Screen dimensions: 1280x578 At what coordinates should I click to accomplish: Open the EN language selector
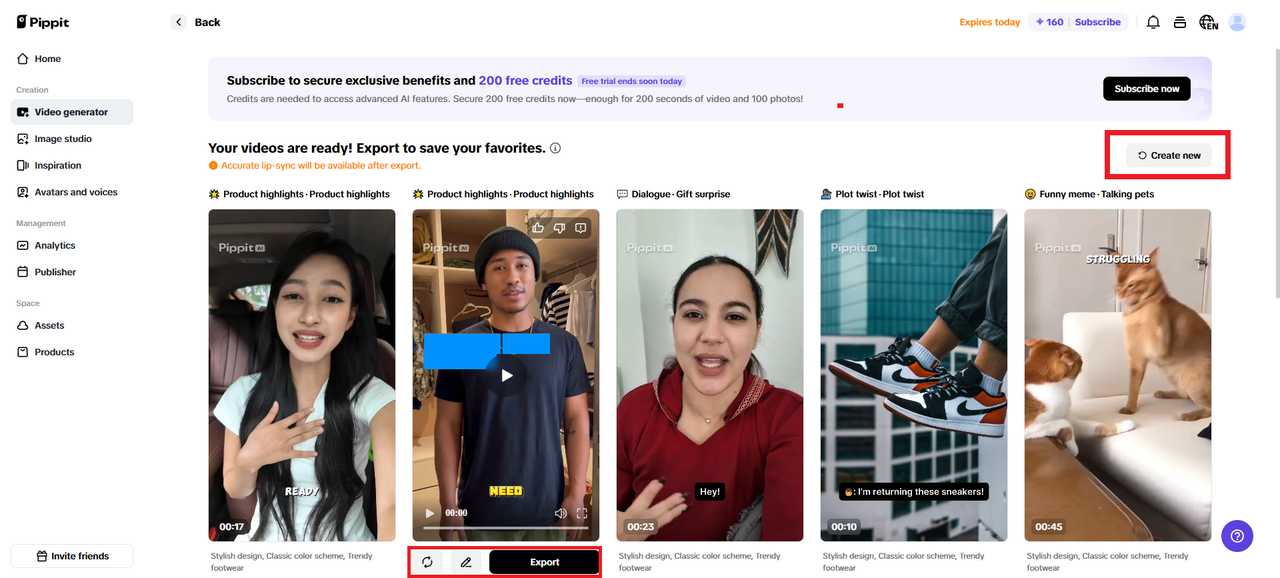pos(1208,21)
